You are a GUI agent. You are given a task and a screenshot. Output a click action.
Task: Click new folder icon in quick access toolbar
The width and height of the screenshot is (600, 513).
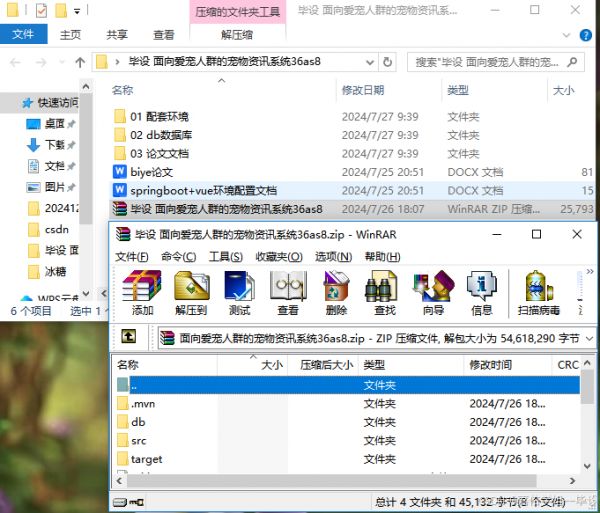coord(61,10)
